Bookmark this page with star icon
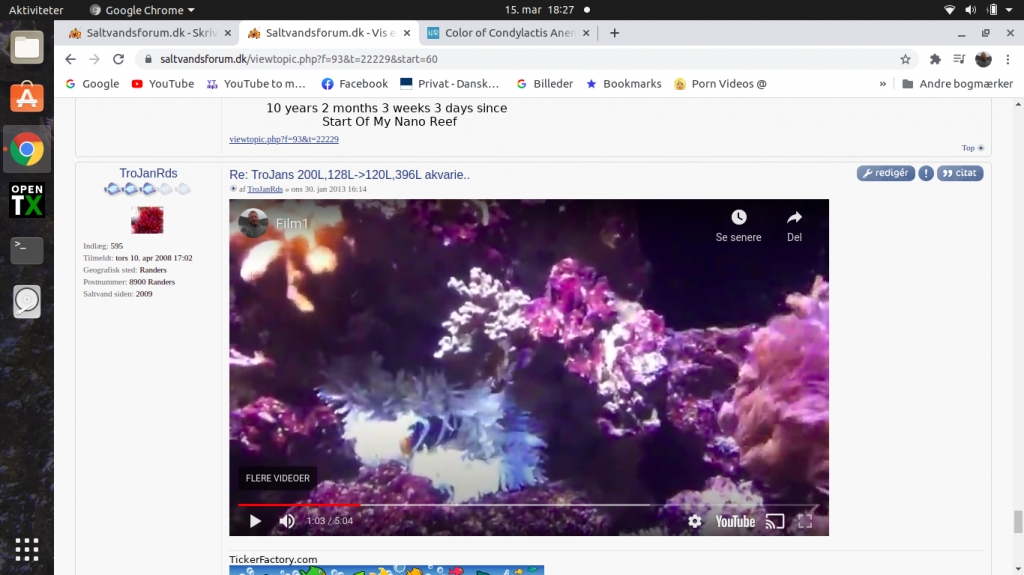 tap(905, 59)
